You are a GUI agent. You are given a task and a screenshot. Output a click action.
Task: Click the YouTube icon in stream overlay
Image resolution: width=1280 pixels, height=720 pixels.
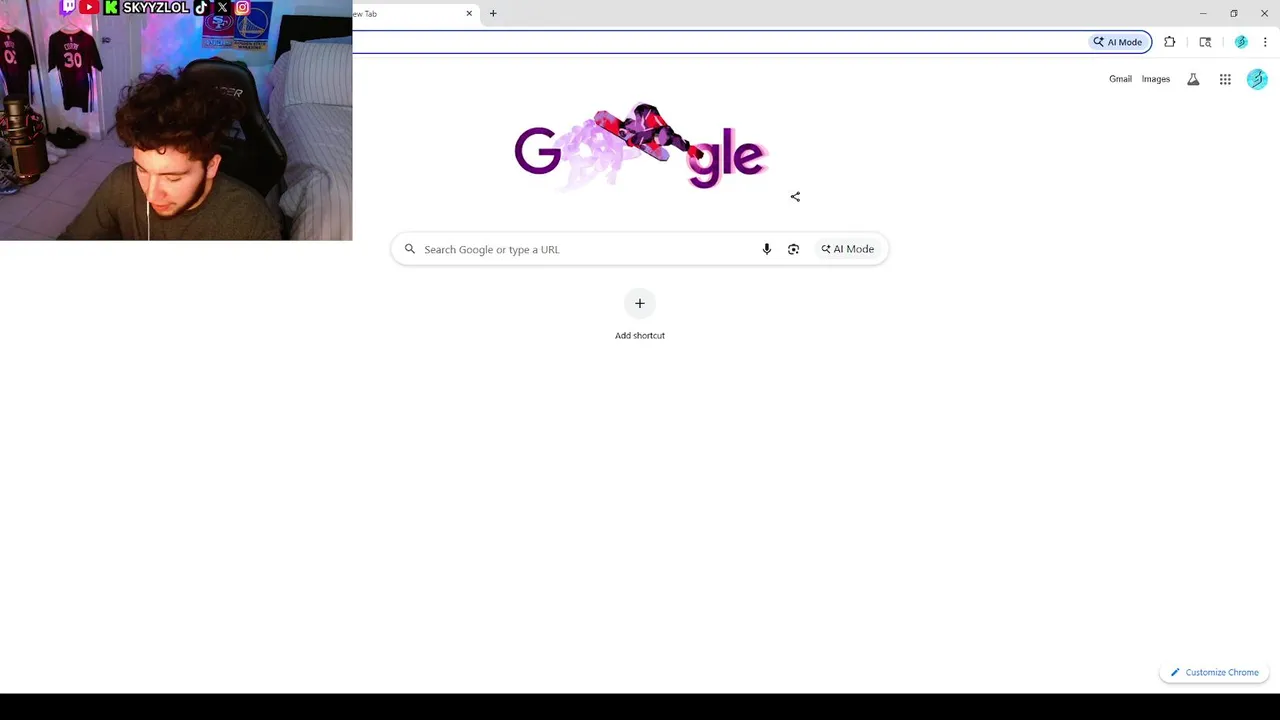click(x=89, y=7)
